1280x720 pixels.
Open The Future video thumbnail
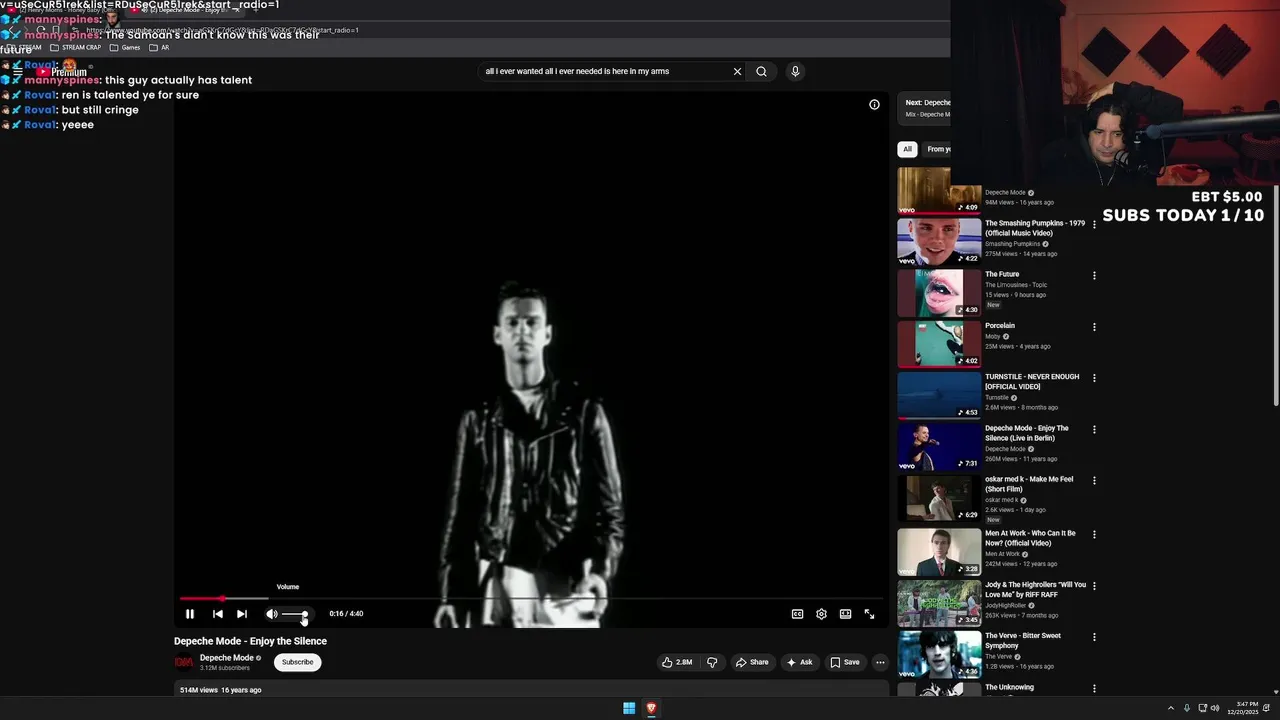coord(939,292)
